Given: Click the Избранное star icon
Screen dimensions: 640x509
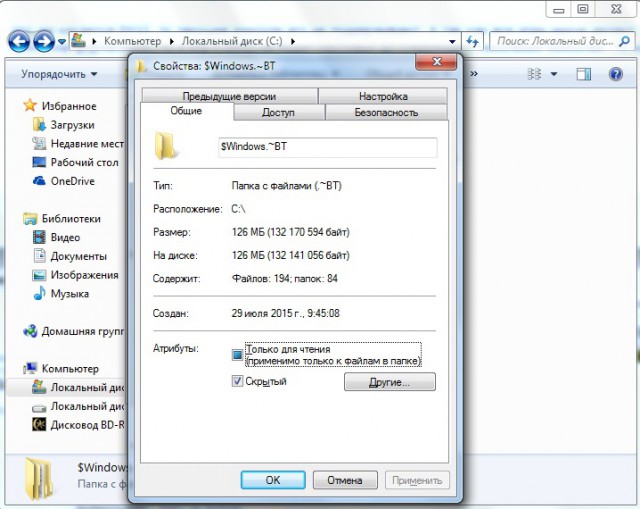Looking at the screenshot, I should point(30,105).
